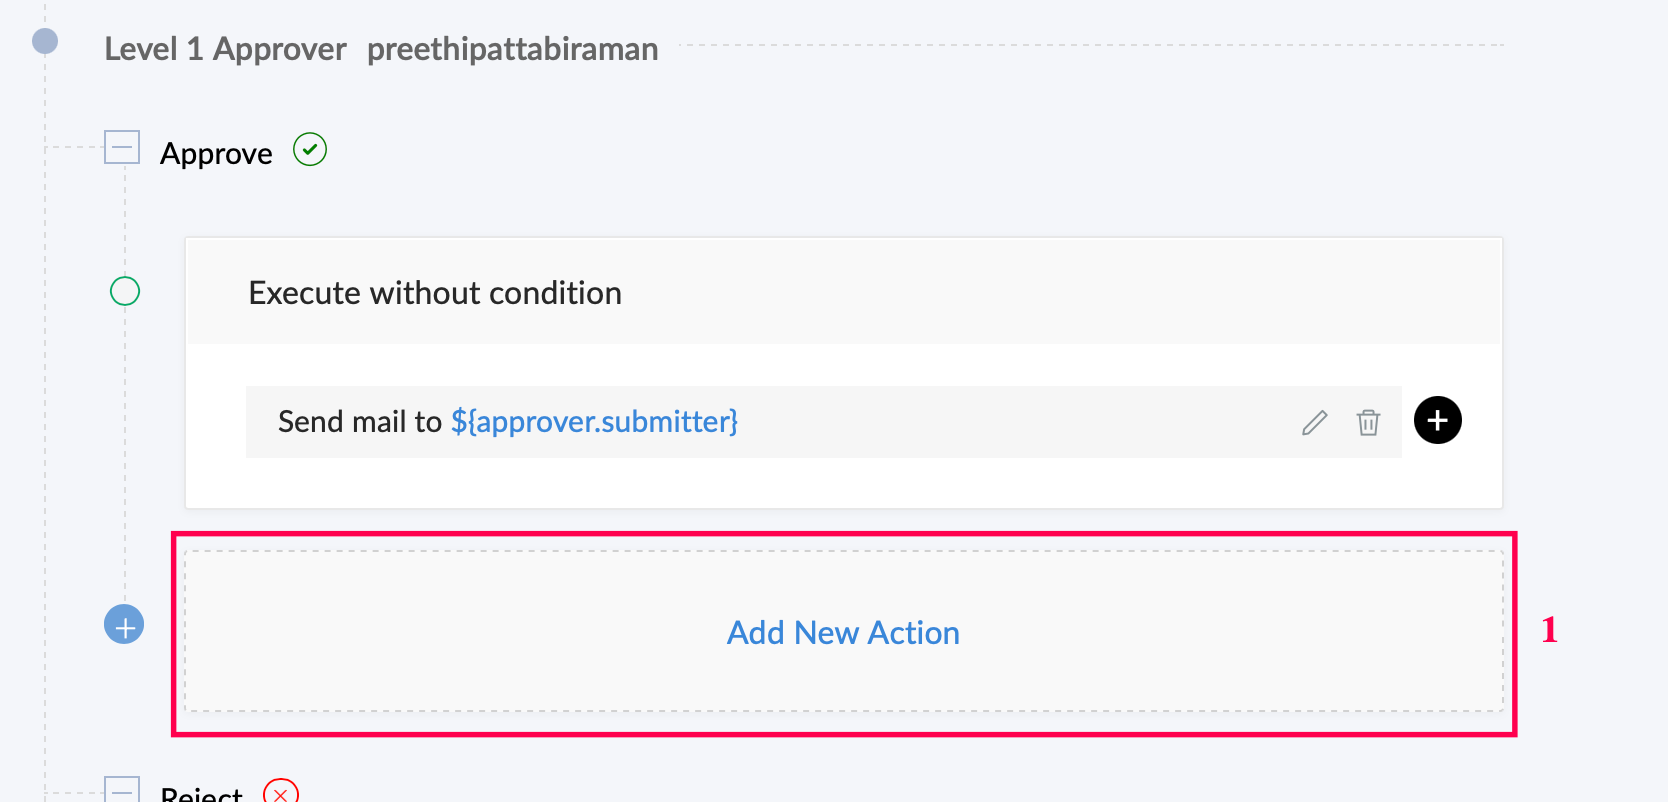Click the Reject outcome label

[x=201, y=794]
